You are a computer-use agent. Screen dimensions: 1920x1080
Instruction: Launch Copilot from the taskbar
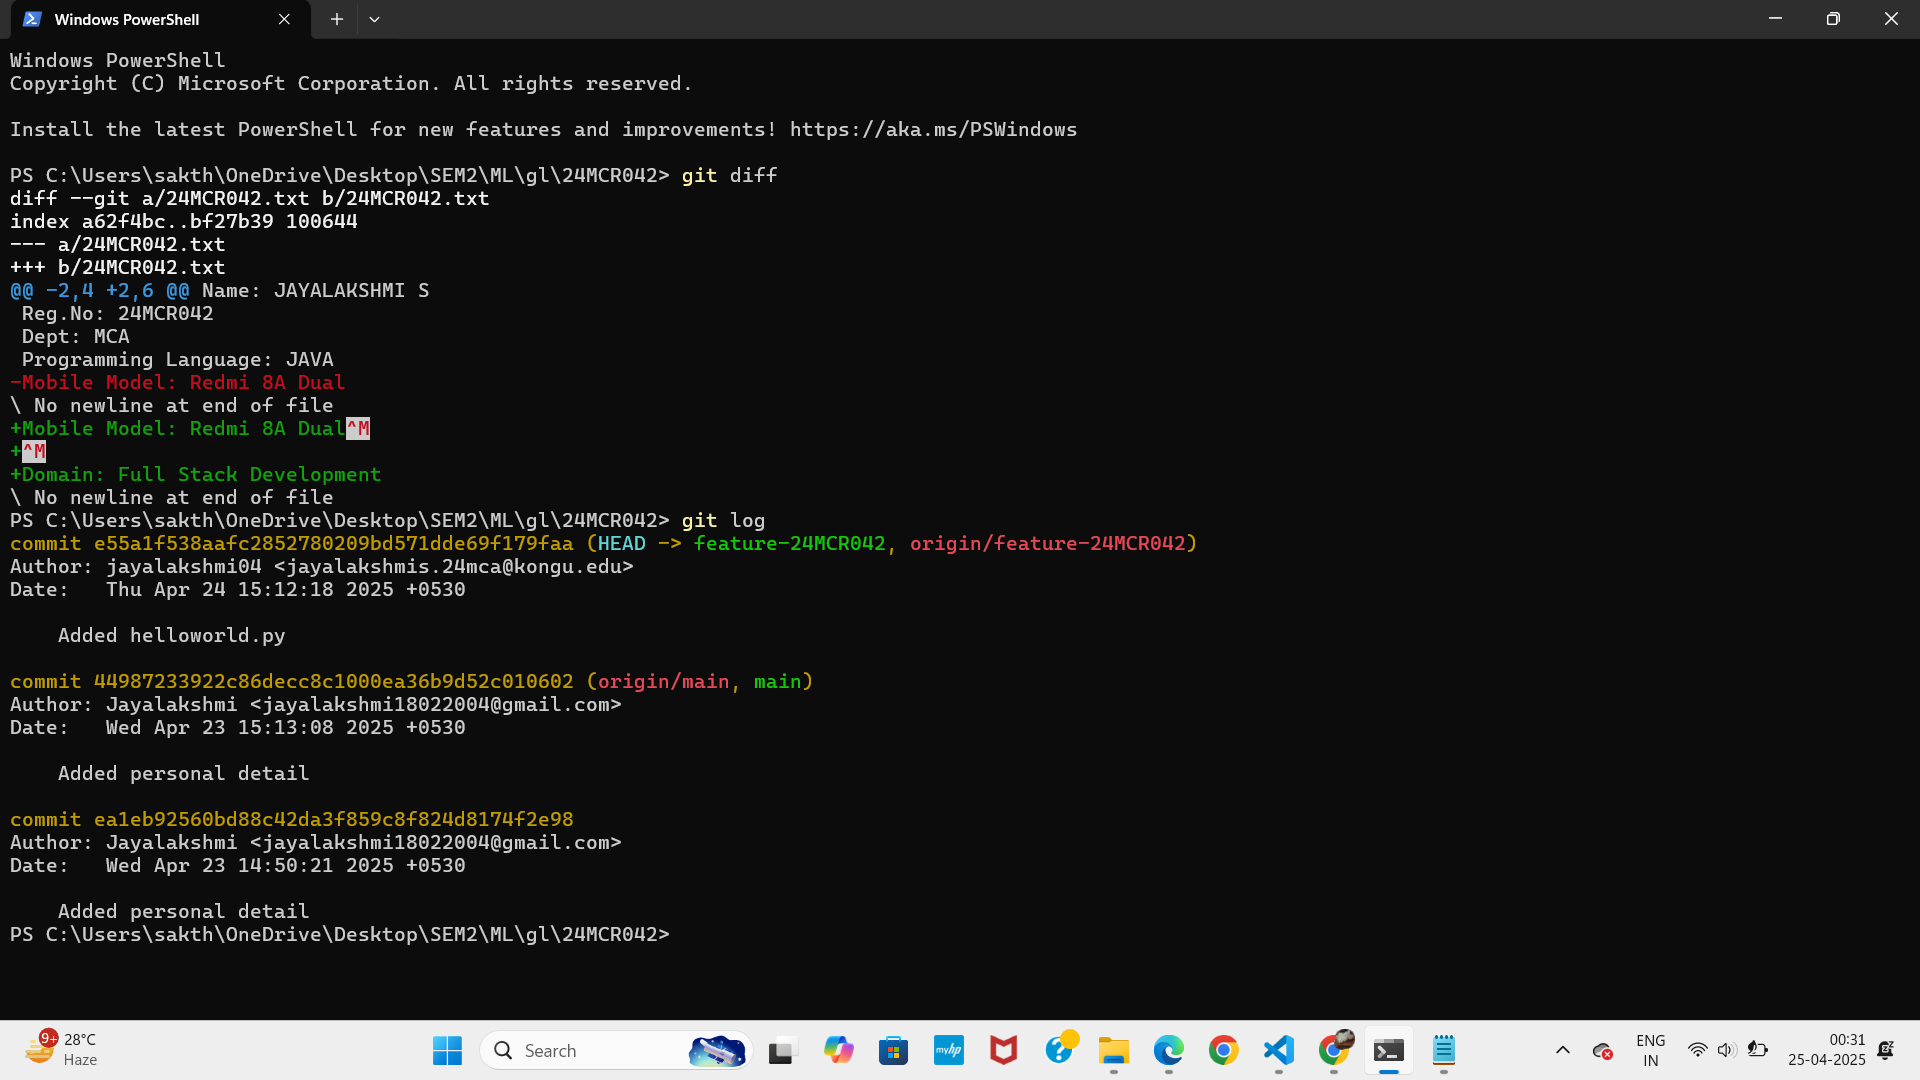coord(838,1050)
